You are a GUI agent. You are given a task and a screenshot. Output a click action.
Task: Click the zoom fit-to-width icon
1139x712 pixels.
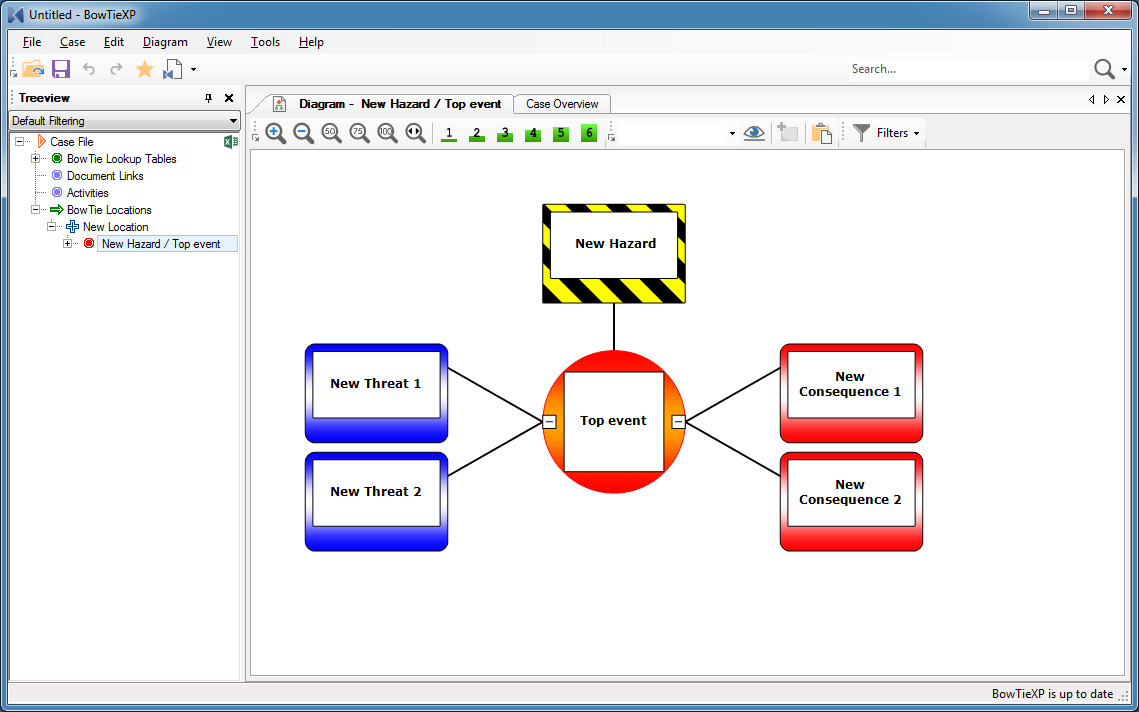[416, 133]
